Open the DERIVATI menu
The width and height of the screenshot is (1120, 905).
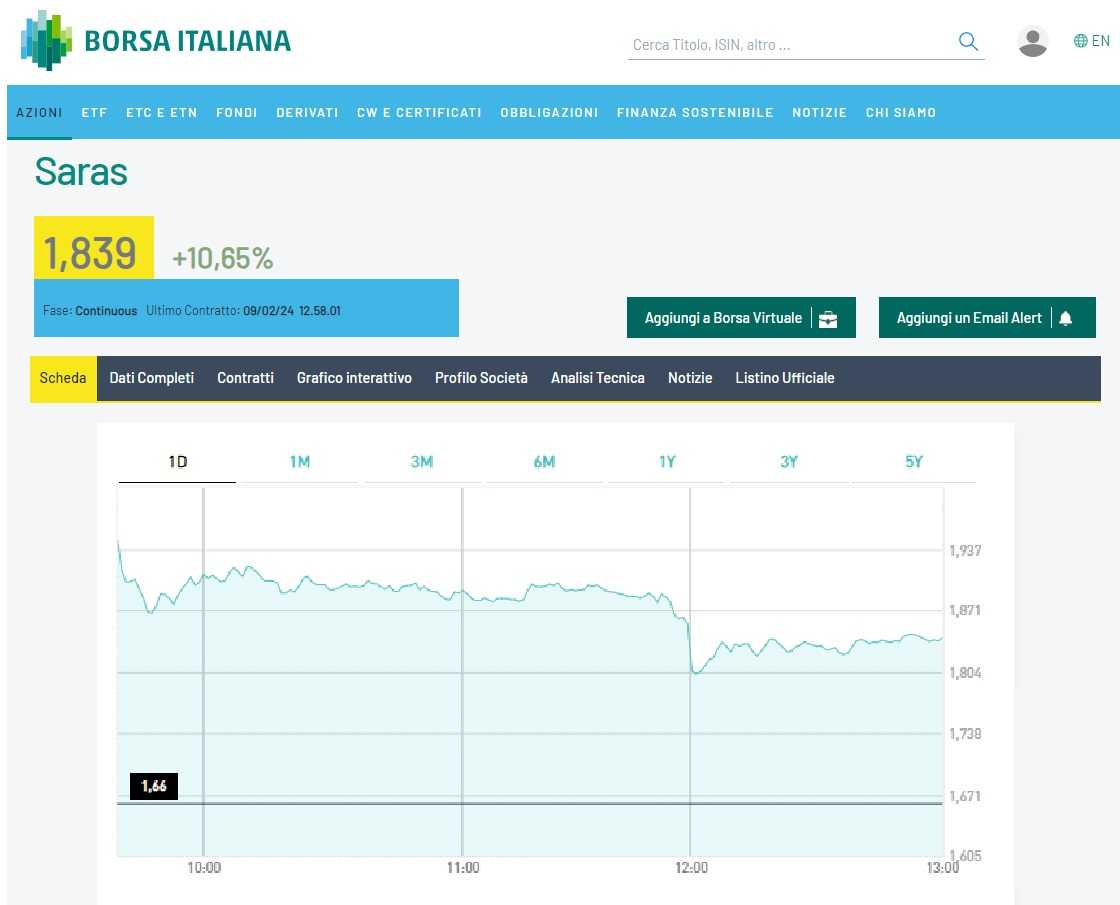click(307, 112)
